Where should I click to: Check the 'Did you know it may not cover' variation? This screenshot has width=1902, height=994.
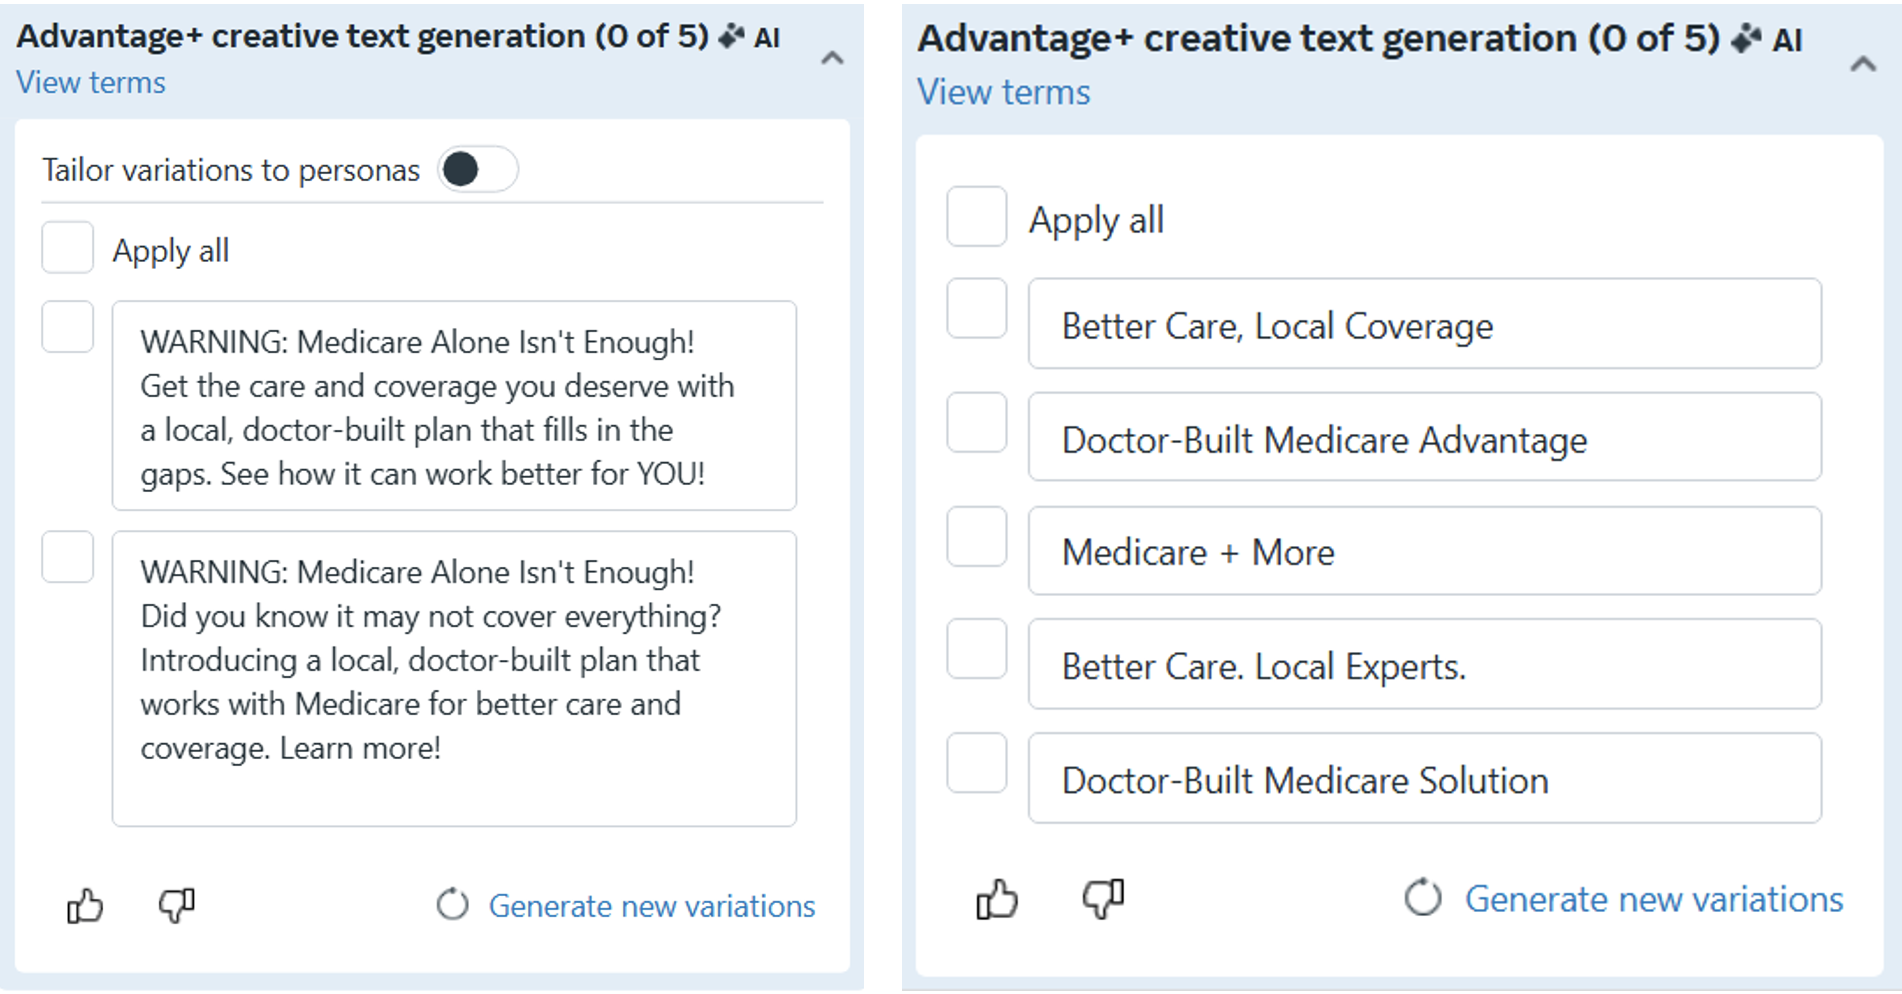(67, 557)
